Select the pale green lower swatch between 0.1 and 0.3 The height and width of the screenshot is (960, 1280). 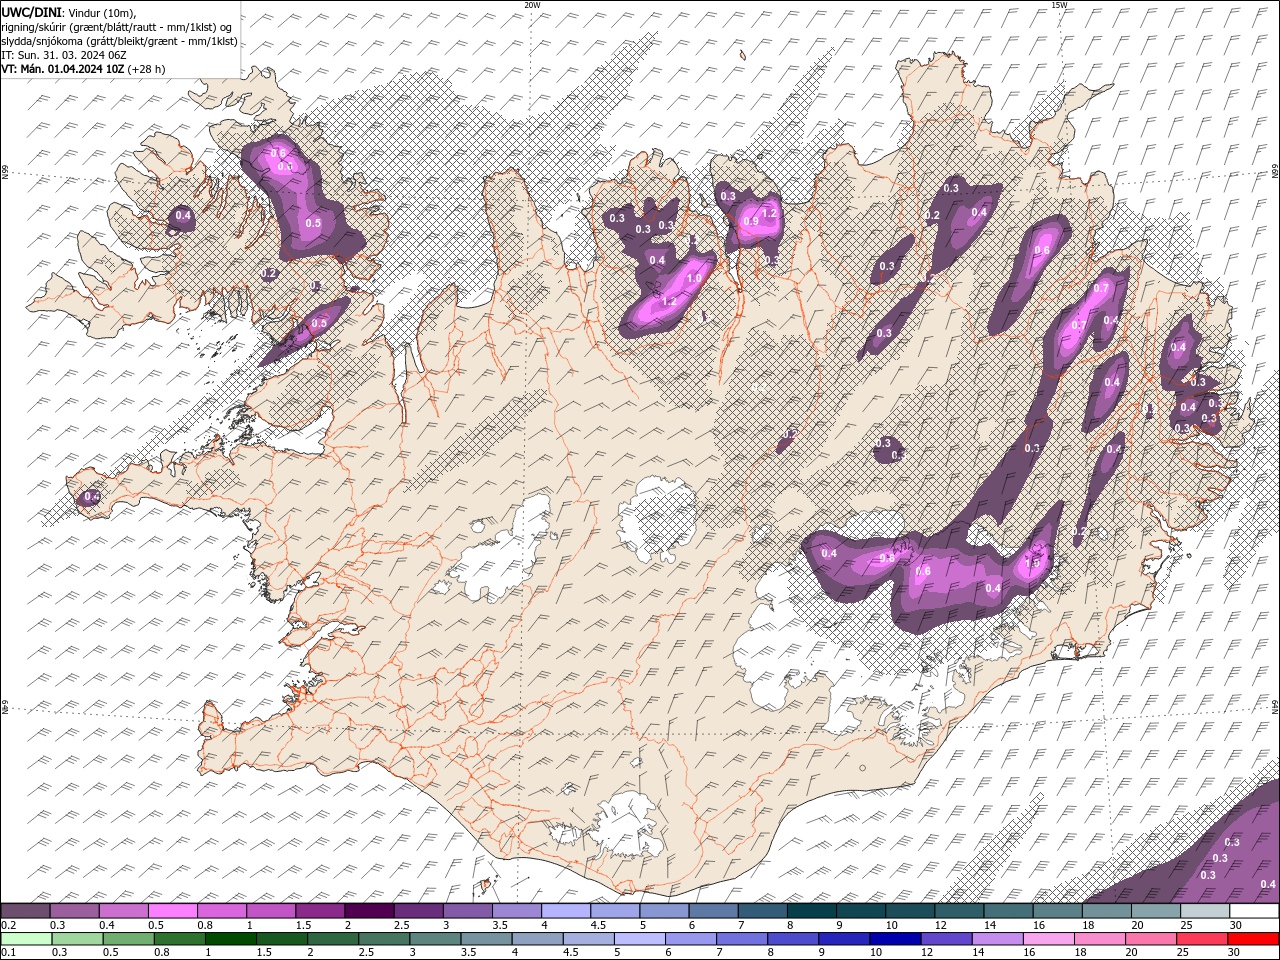pos(25,939)
